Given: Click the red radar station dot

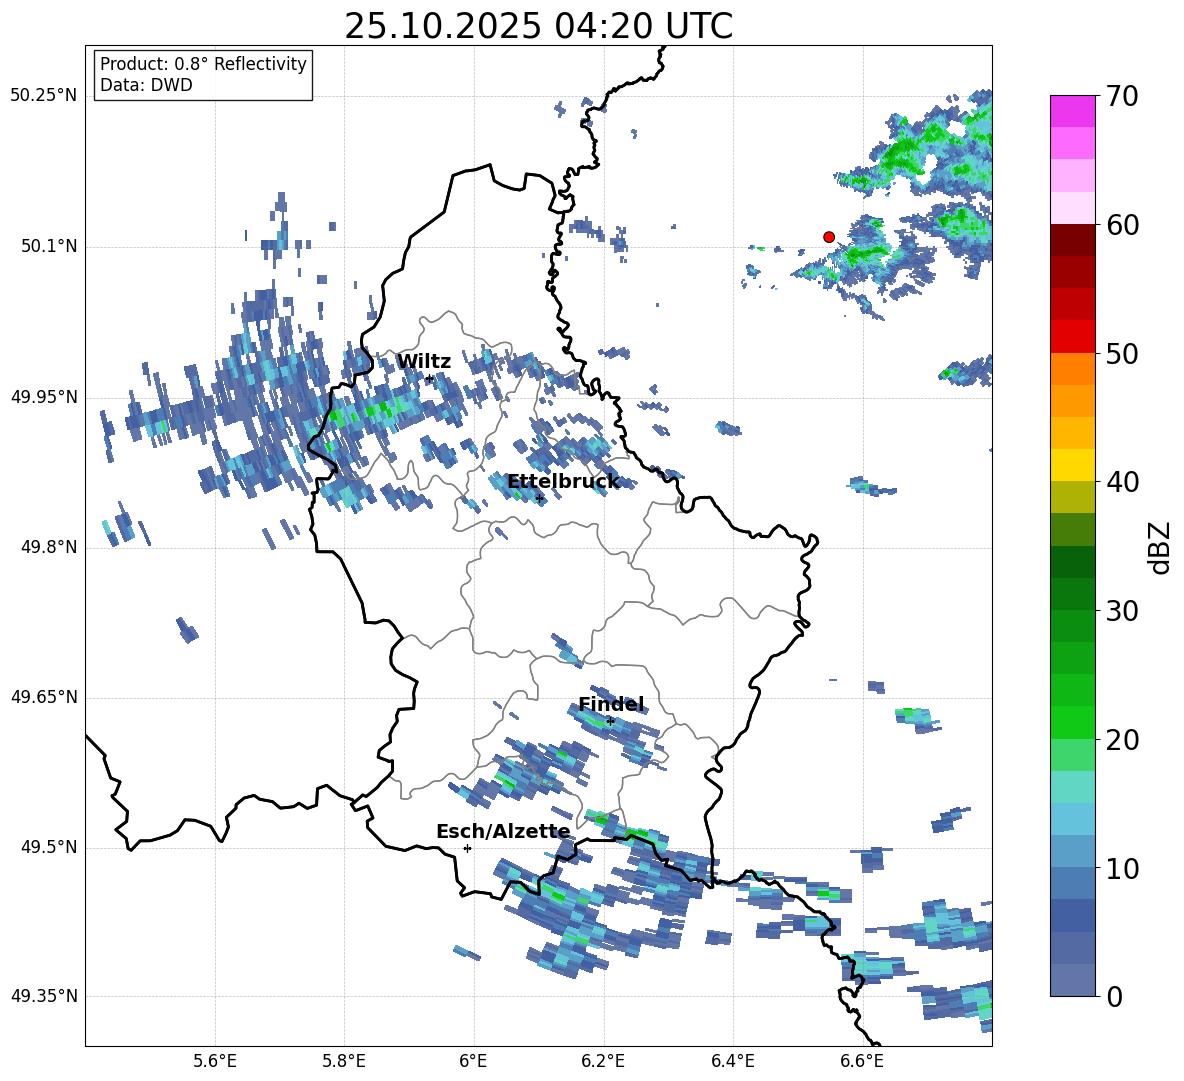Looking at the screenshot, I should coord(828,237).
